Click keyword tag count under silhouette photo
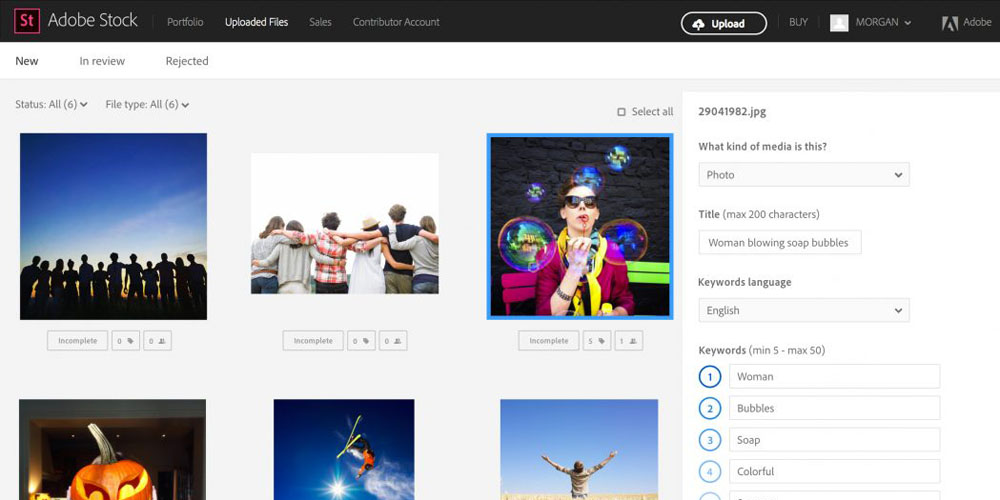 (125, 341)
